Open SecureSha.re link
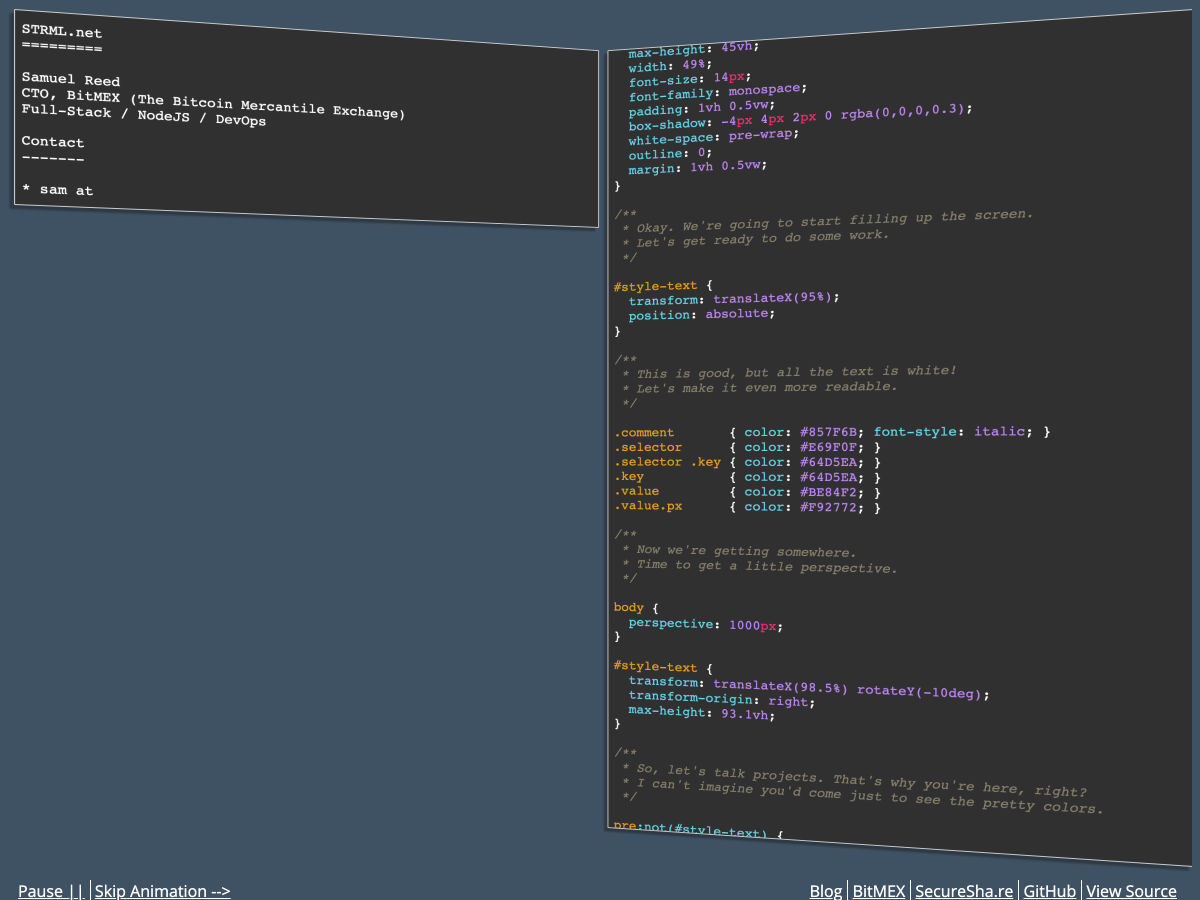This screenshot has height=900, width=1200. 964,891
